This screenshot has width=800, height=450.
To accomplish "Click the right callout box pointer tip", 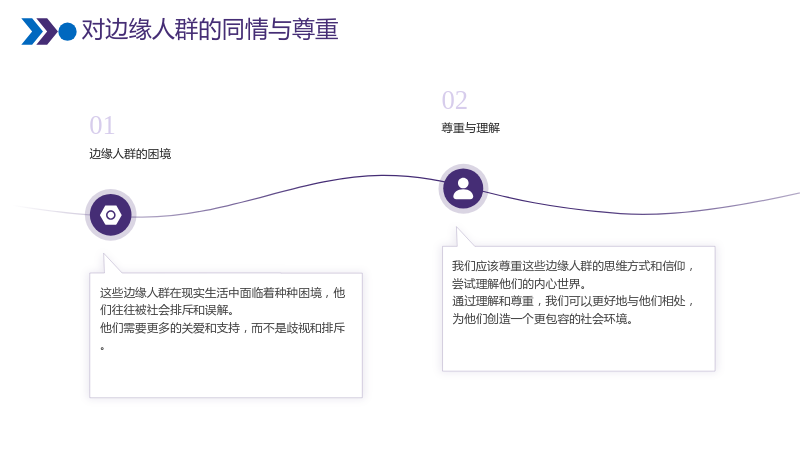I will (x=457, y=228).
